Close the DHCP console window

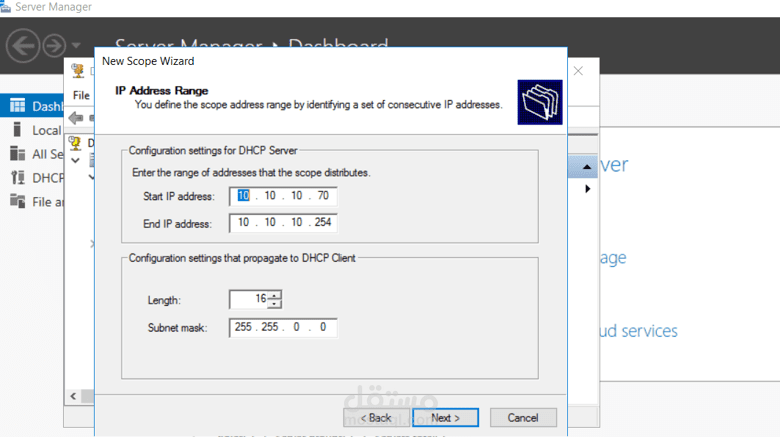coord(578,71)
